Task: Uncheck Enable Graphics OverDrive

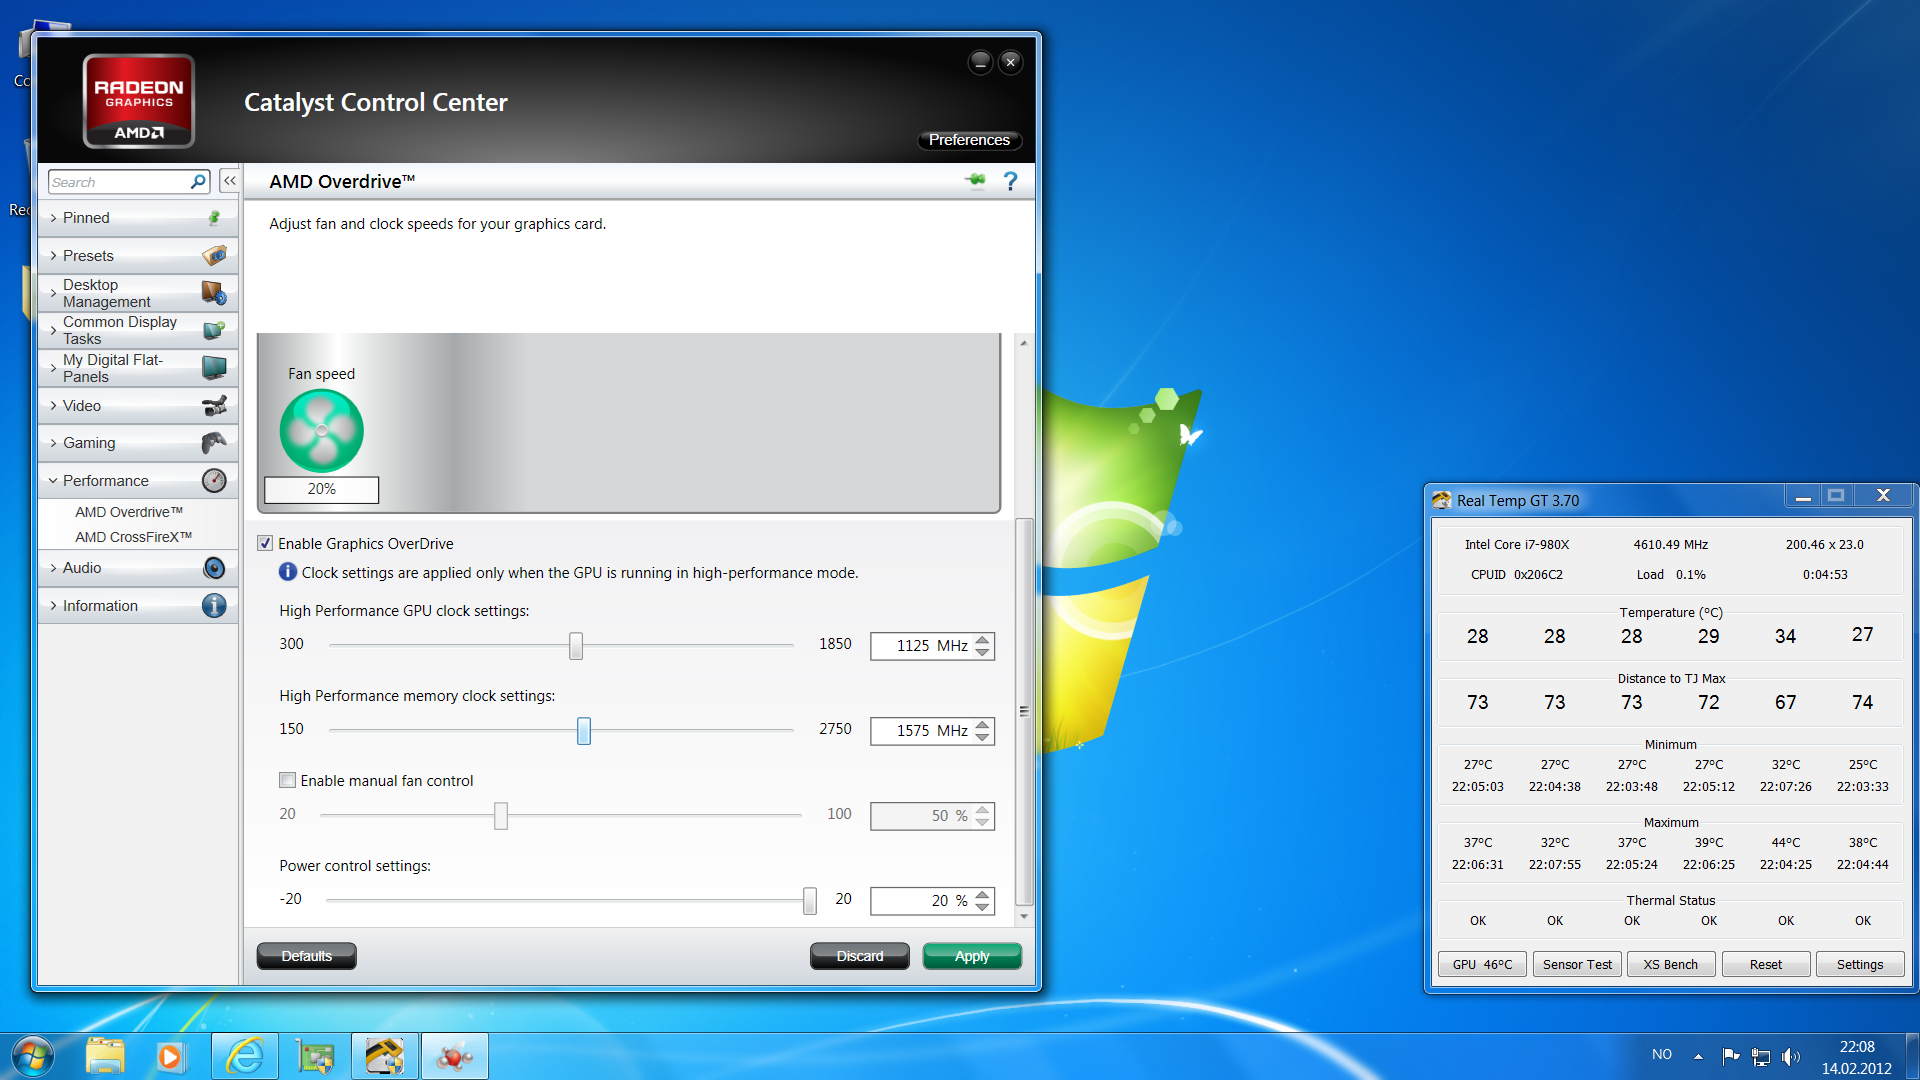Action: point(265,543)
